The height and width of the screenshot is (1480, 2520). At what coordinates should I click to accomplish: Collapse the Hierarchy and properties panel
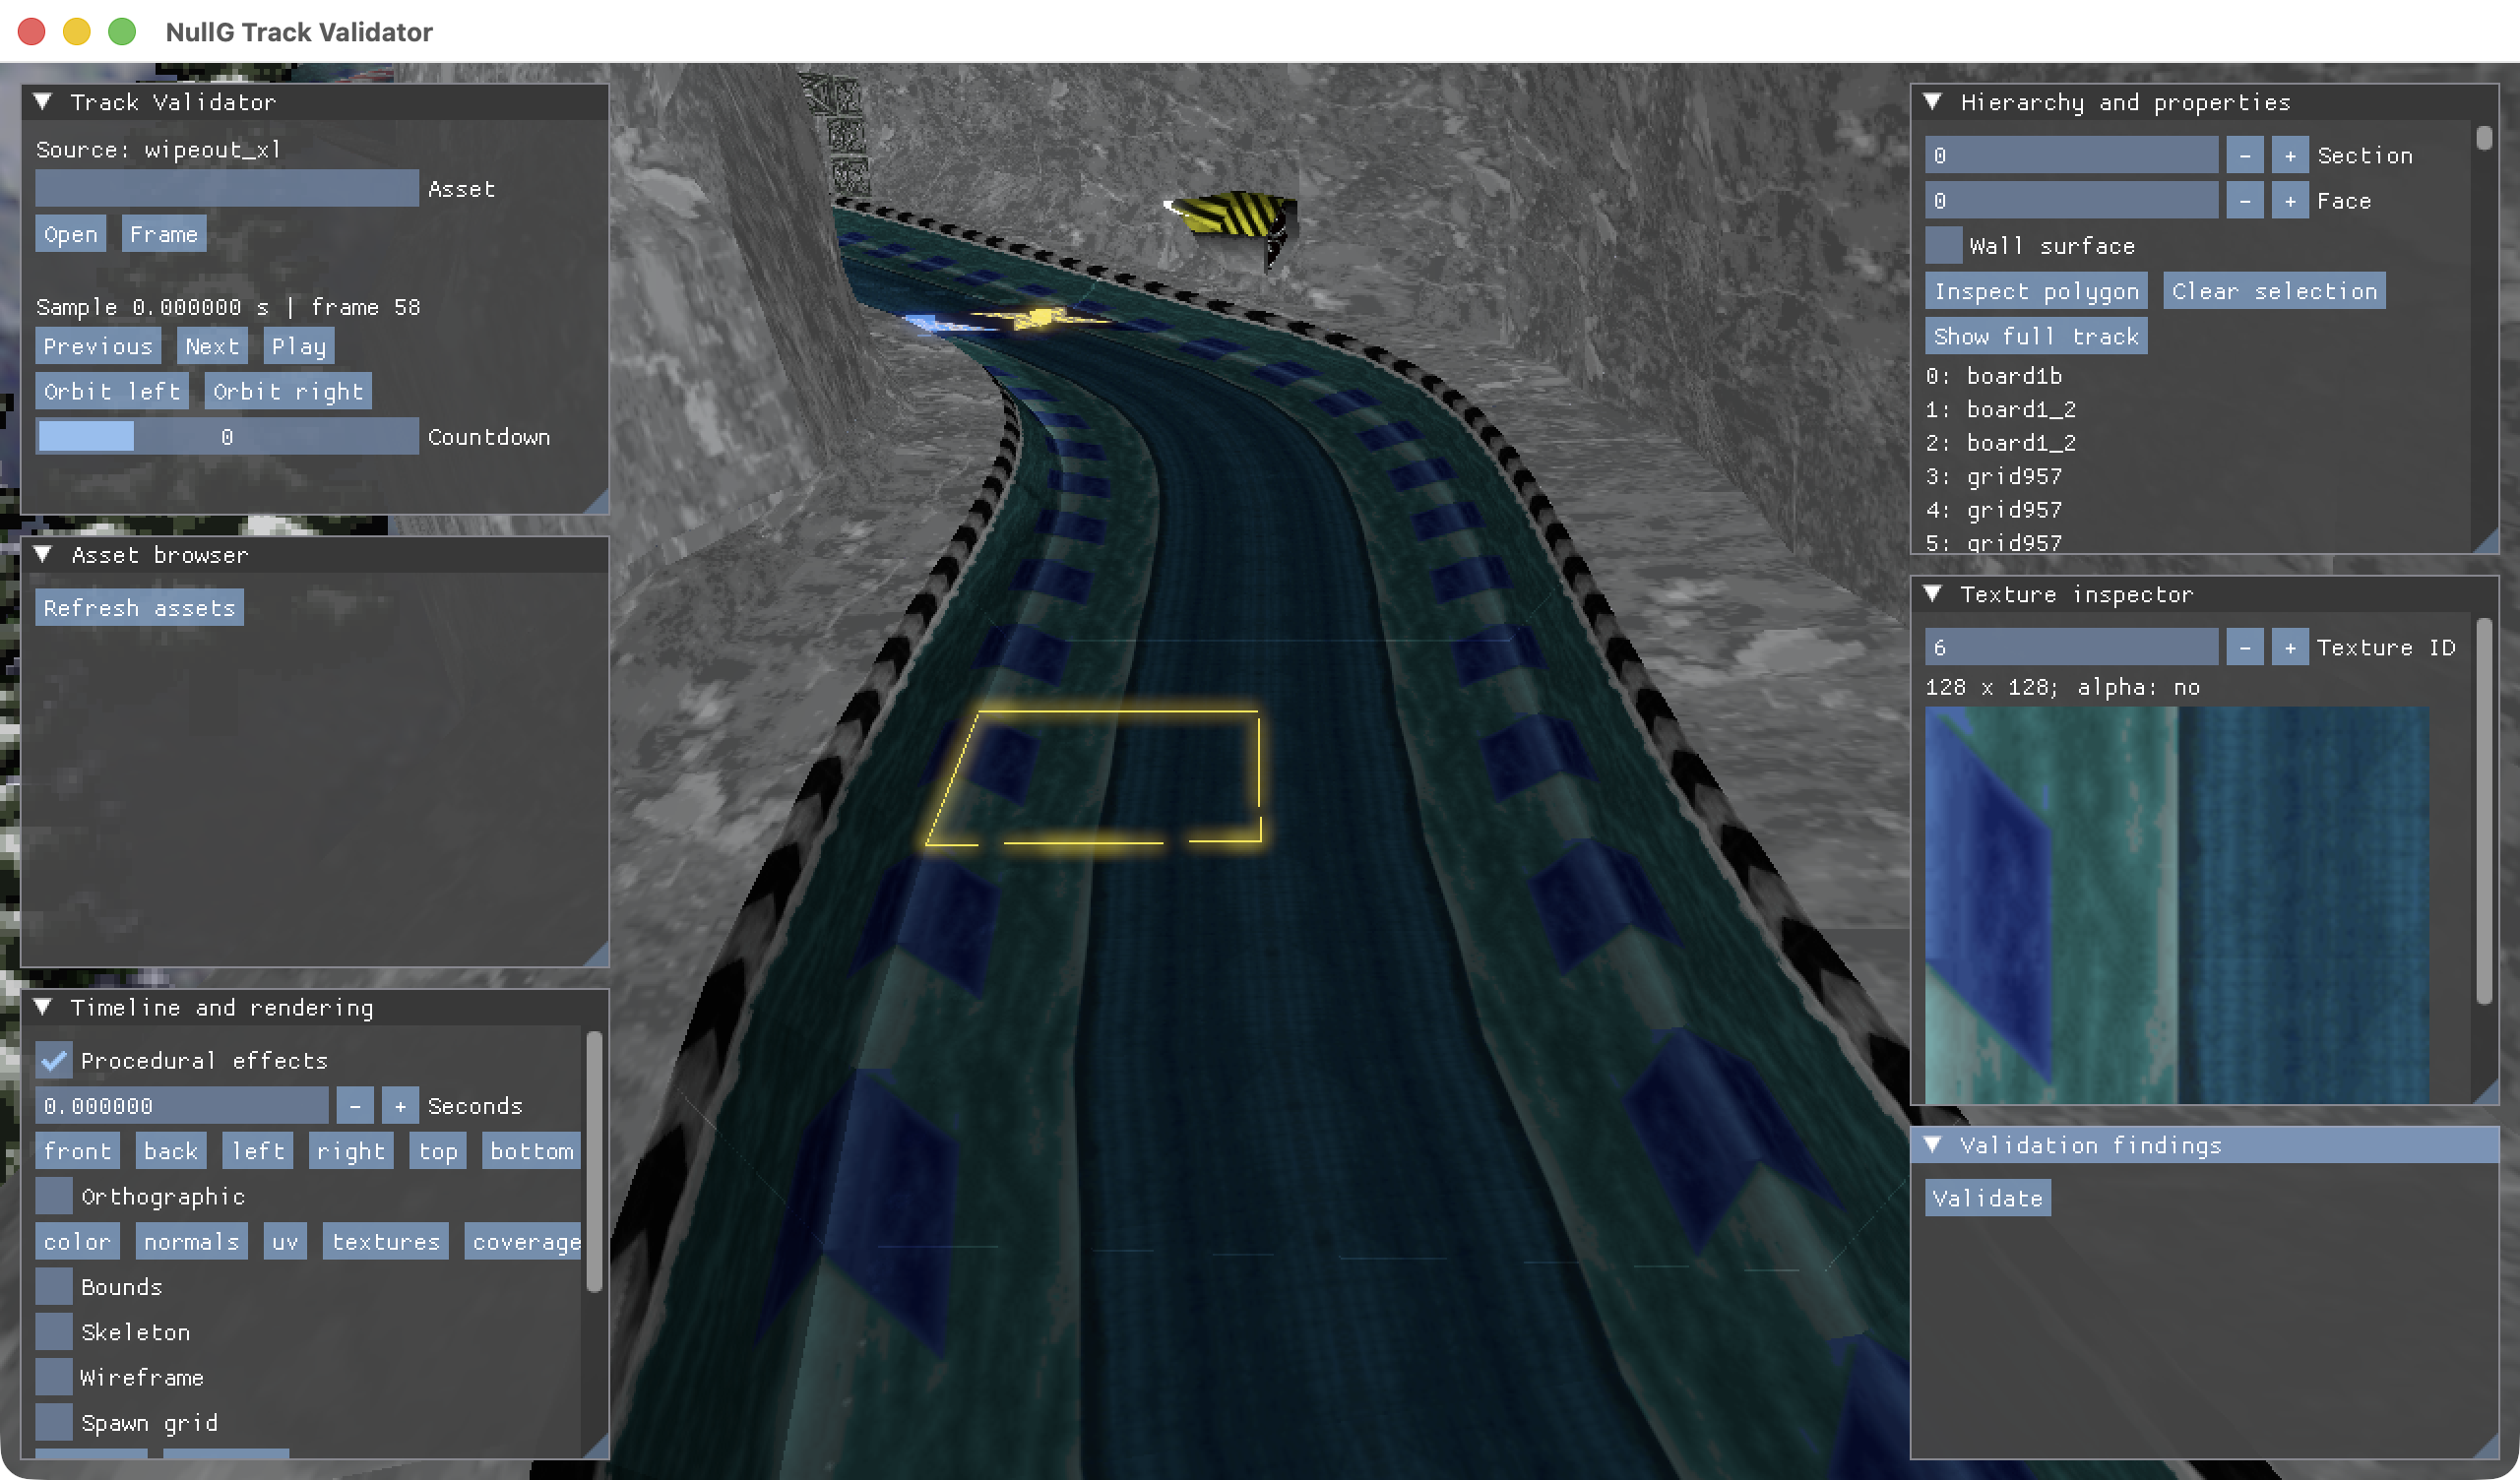1932,102
